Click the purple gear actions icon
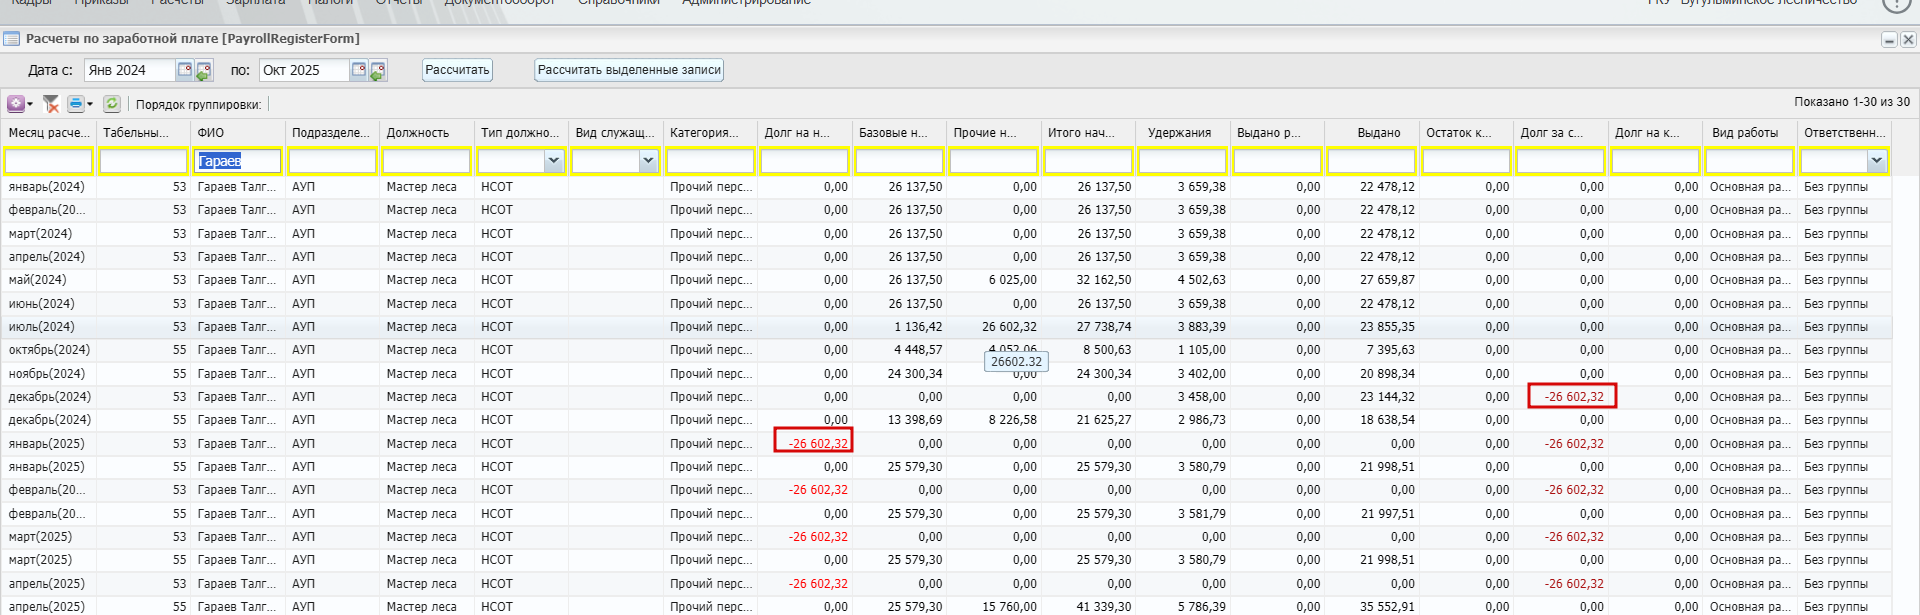This screenshot has height=615, width=1920. (x=15, y=104)
